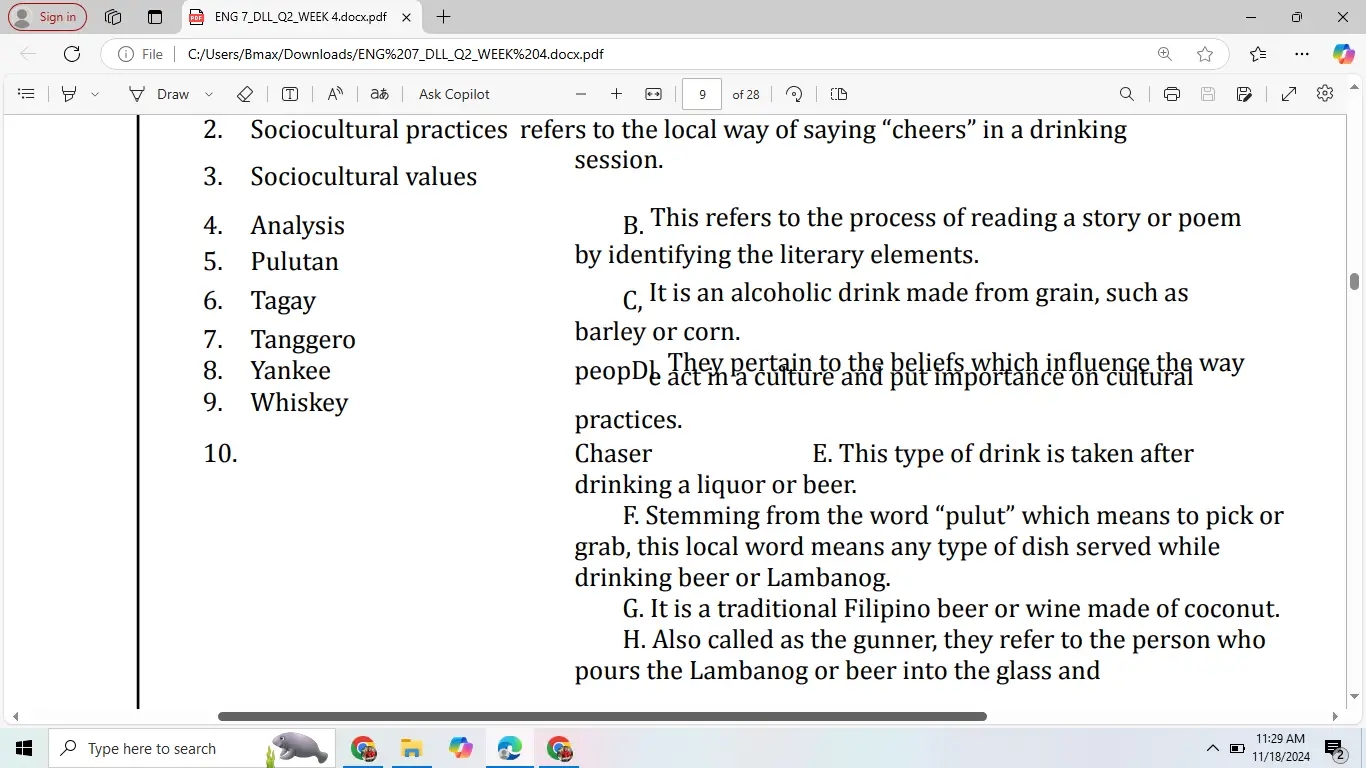Click the Save as icon

tap(1244, 94)
